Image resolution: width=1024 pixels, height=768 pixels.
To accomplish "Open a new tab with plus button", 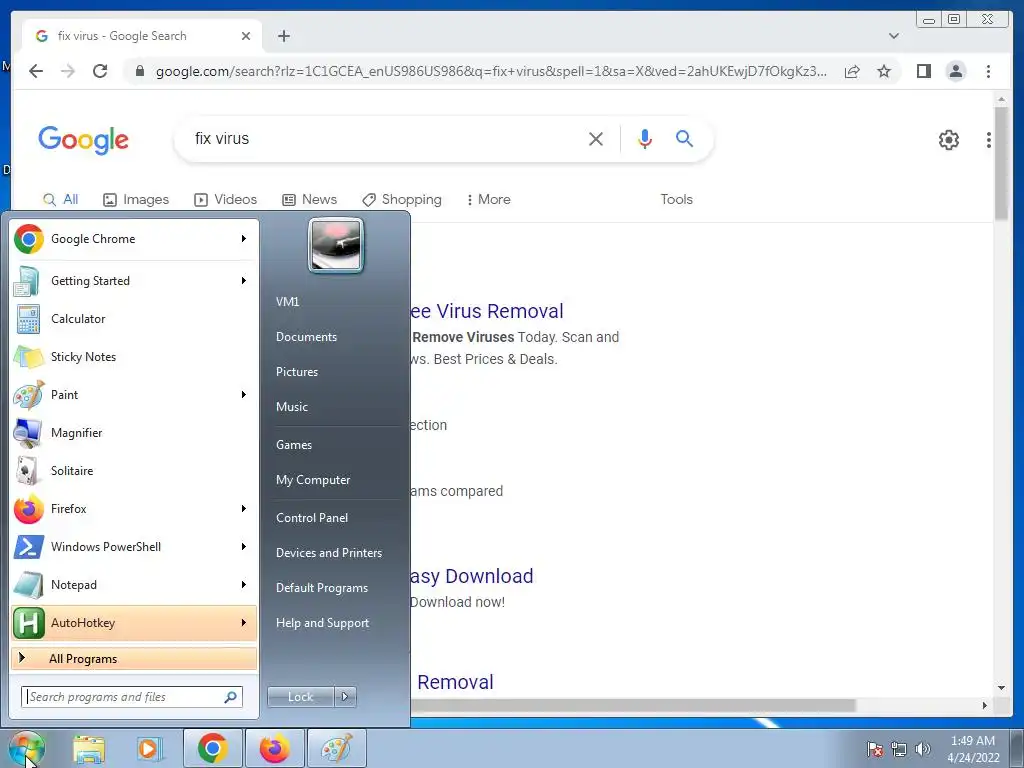I will [x=283, y=36].
